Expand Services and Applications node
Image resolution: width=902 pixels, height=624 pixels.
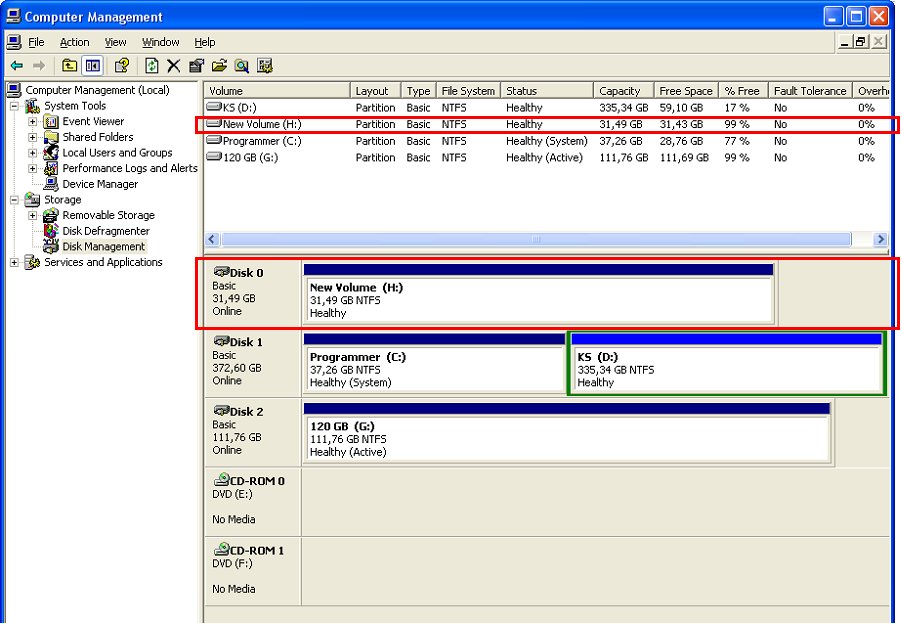point(15,262)
